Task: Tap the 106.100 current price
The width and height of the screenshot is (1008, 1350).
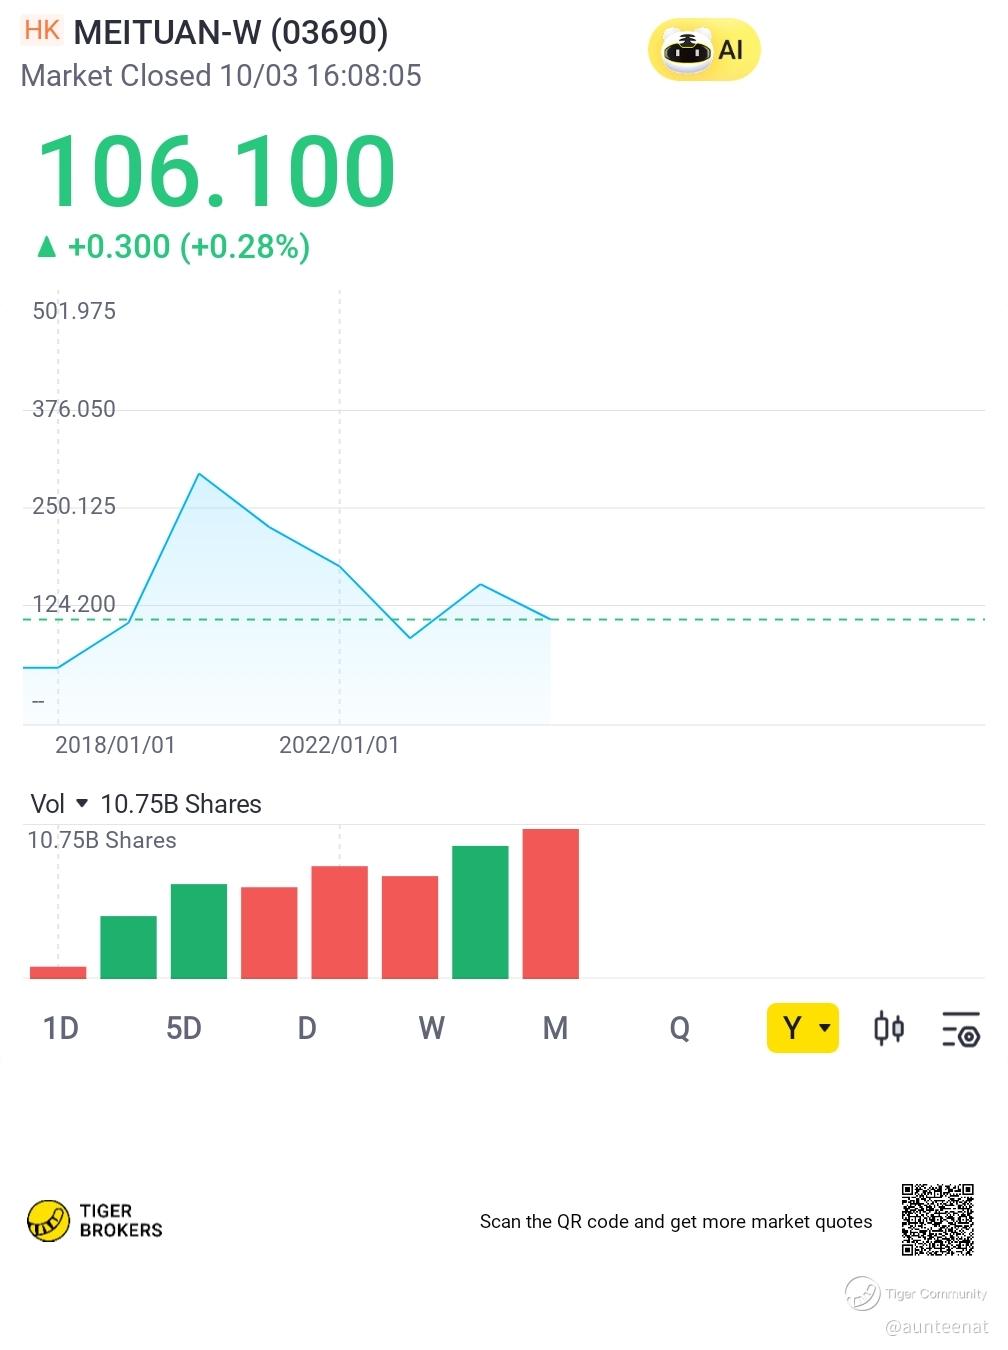Action: 216,172
